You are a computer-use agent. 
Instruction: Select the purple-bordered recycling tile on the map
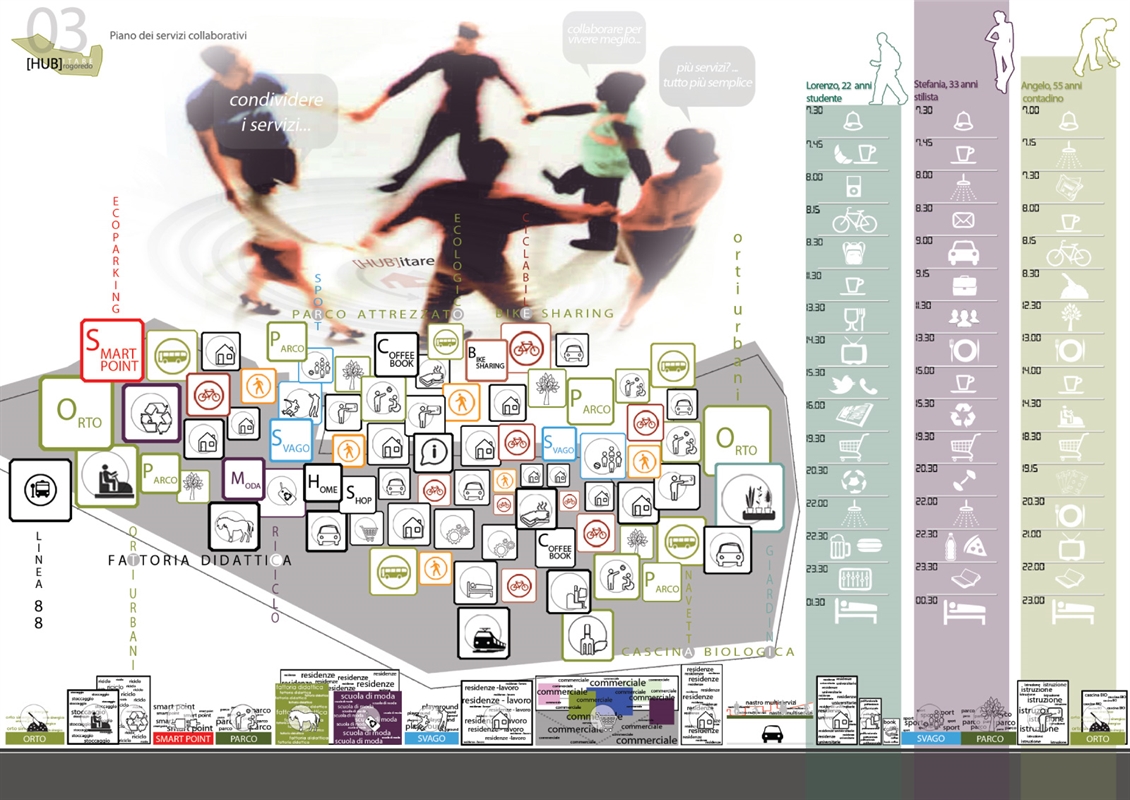(x=152, y=413)
